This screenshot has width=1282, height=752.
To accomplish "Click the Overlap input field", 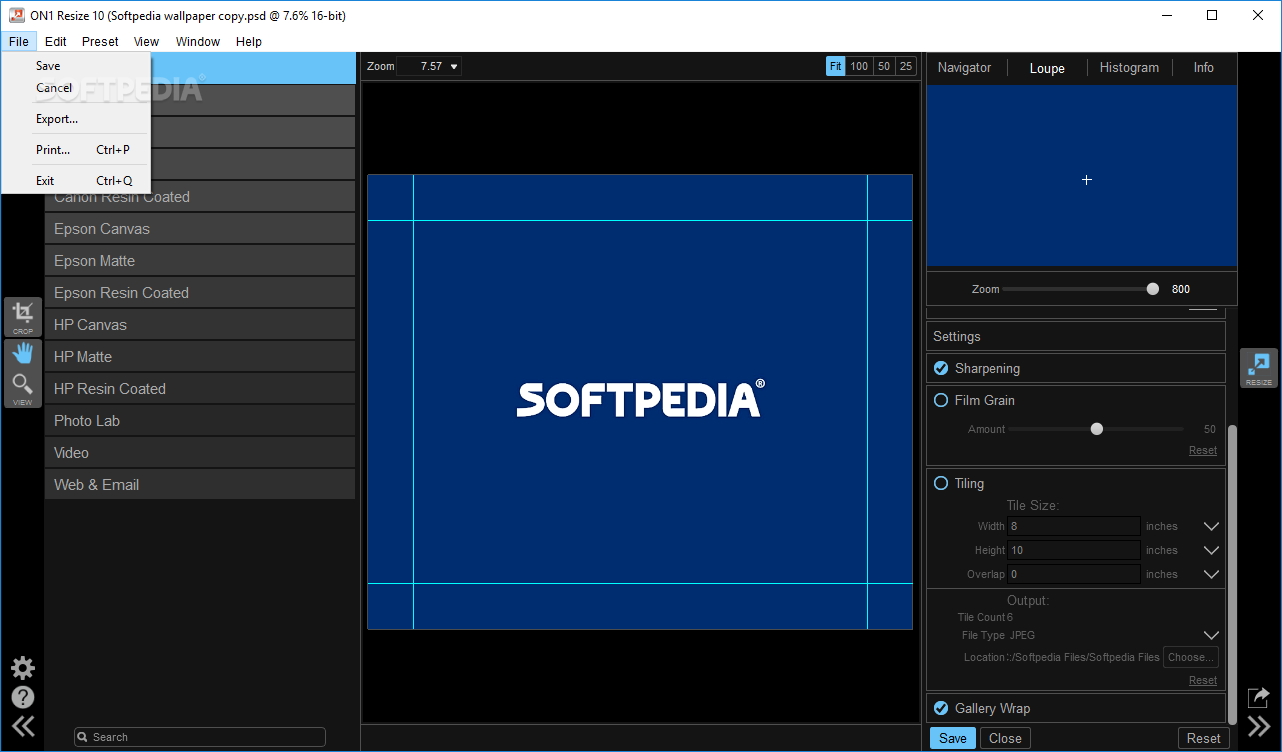I will (1073, 574).
